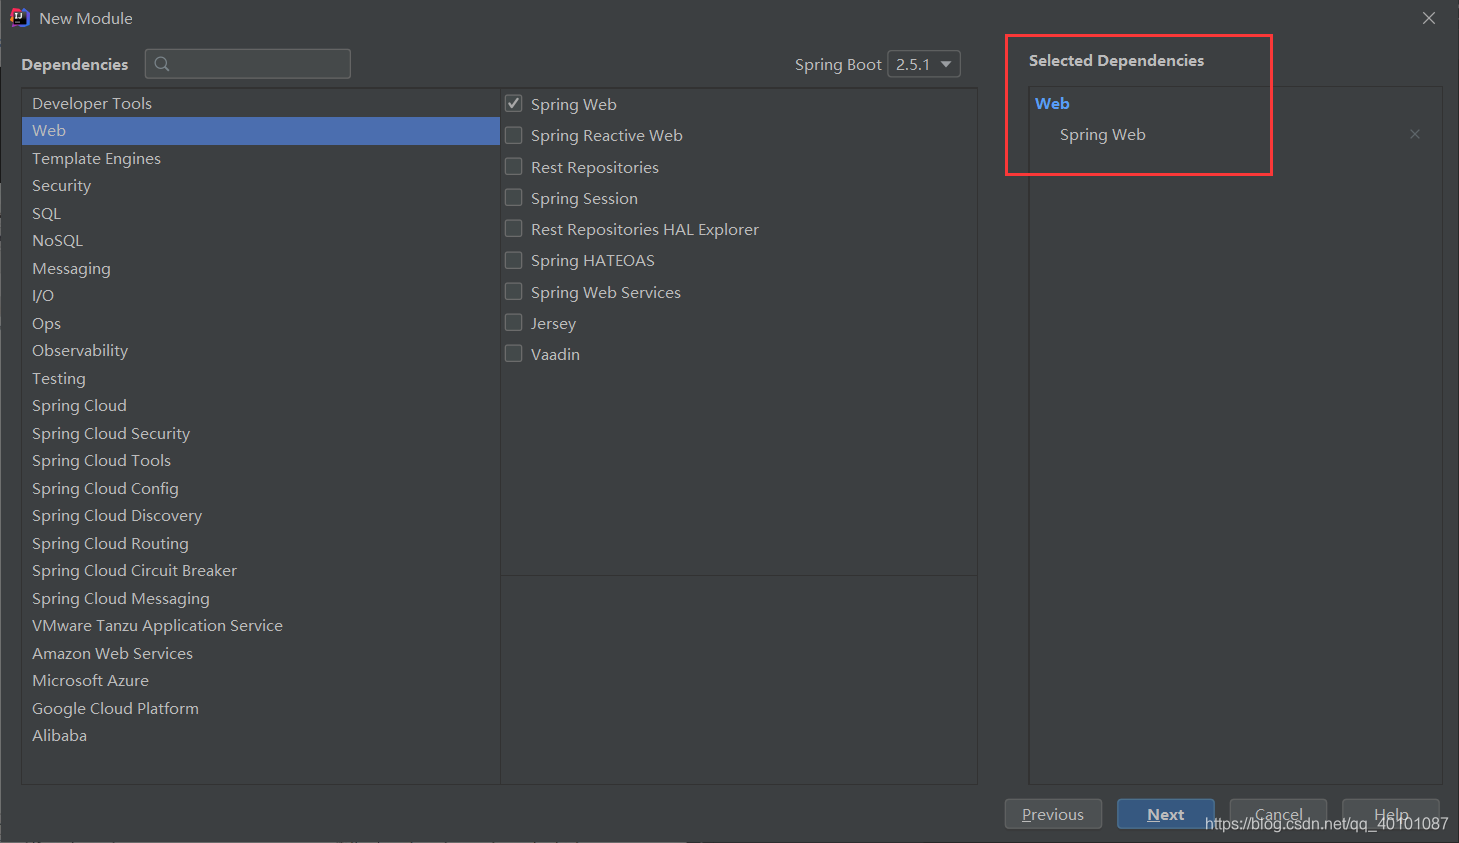Click the Web group in Selected Dependencies
The image size is (1459, 843).
coord(1052,103)
